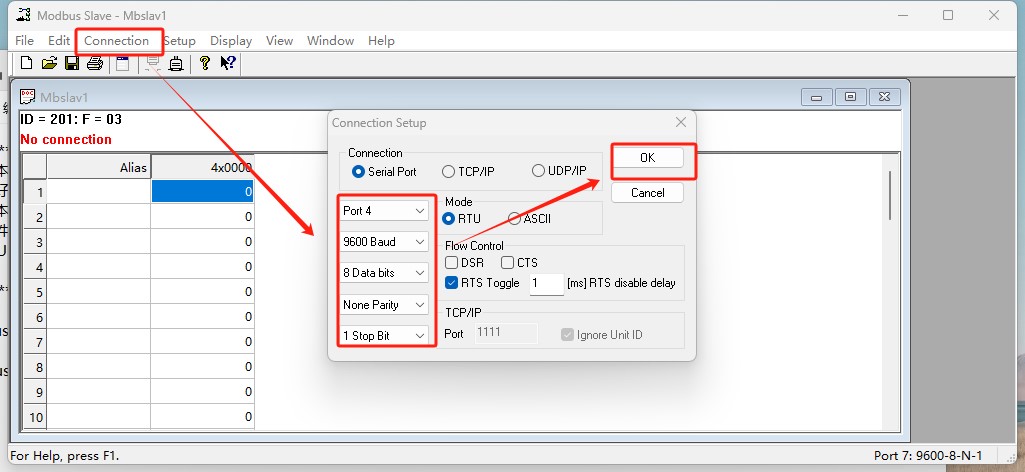Open the 9600 Baud dropdown
This screenshot has width=1025, height=472.
(x=384, y=242)
